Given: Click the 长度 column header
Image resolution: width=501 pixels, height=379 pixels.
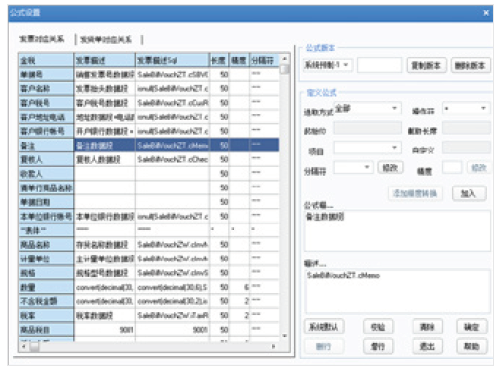Looking at the screenshot, I should click(x=219, y=60).
